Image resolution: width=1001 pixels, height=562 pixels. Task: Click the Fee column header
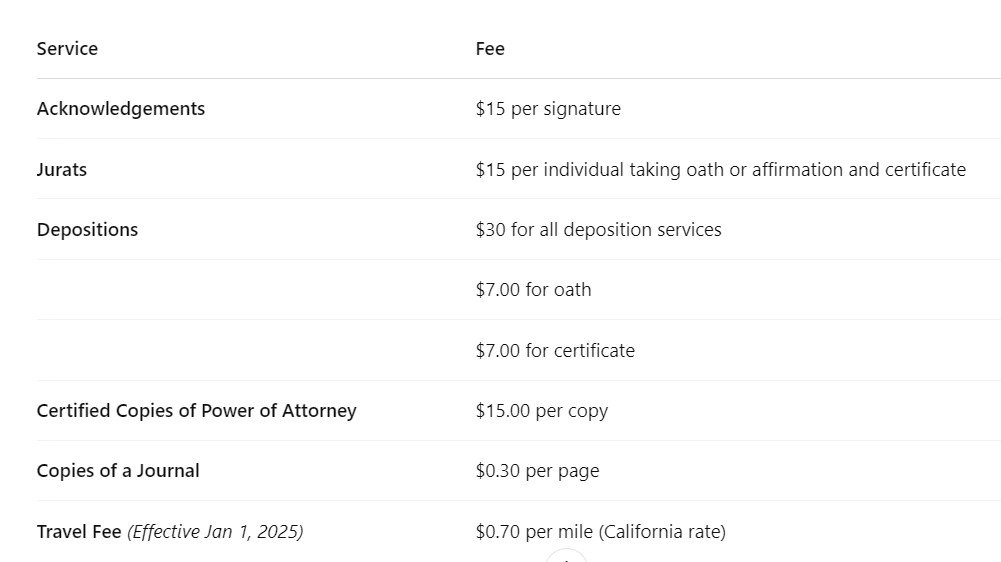coord(490,49)
